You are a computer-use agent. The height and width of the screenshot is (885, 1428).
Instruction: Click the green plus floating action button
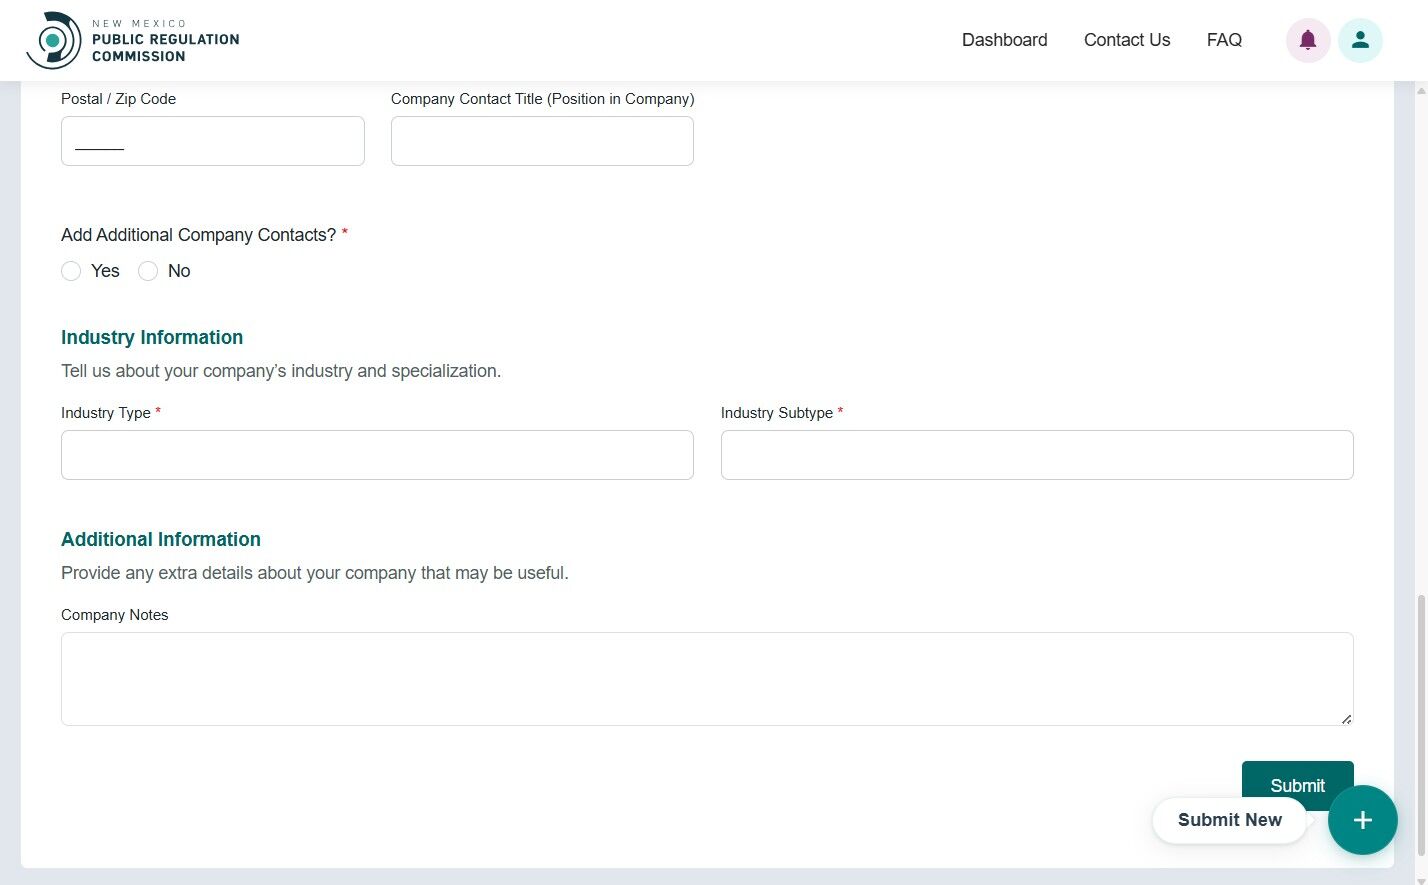tap(1362, 820)
